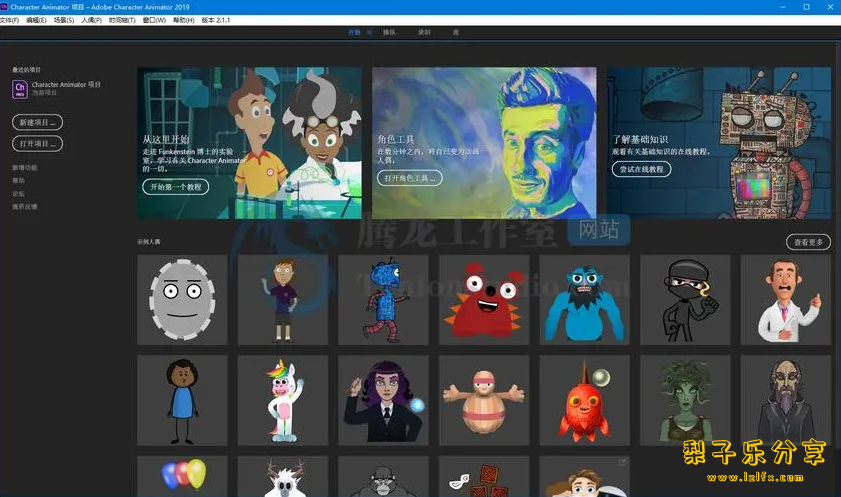Open the blue furry monster puppet
This screenshot has height=497, width=841.
[585, 300]
